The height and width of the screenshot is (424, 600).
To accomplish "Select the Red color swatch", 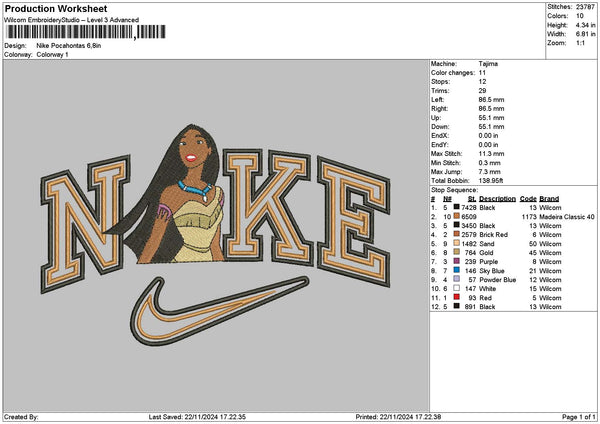I will click(457, 297).
